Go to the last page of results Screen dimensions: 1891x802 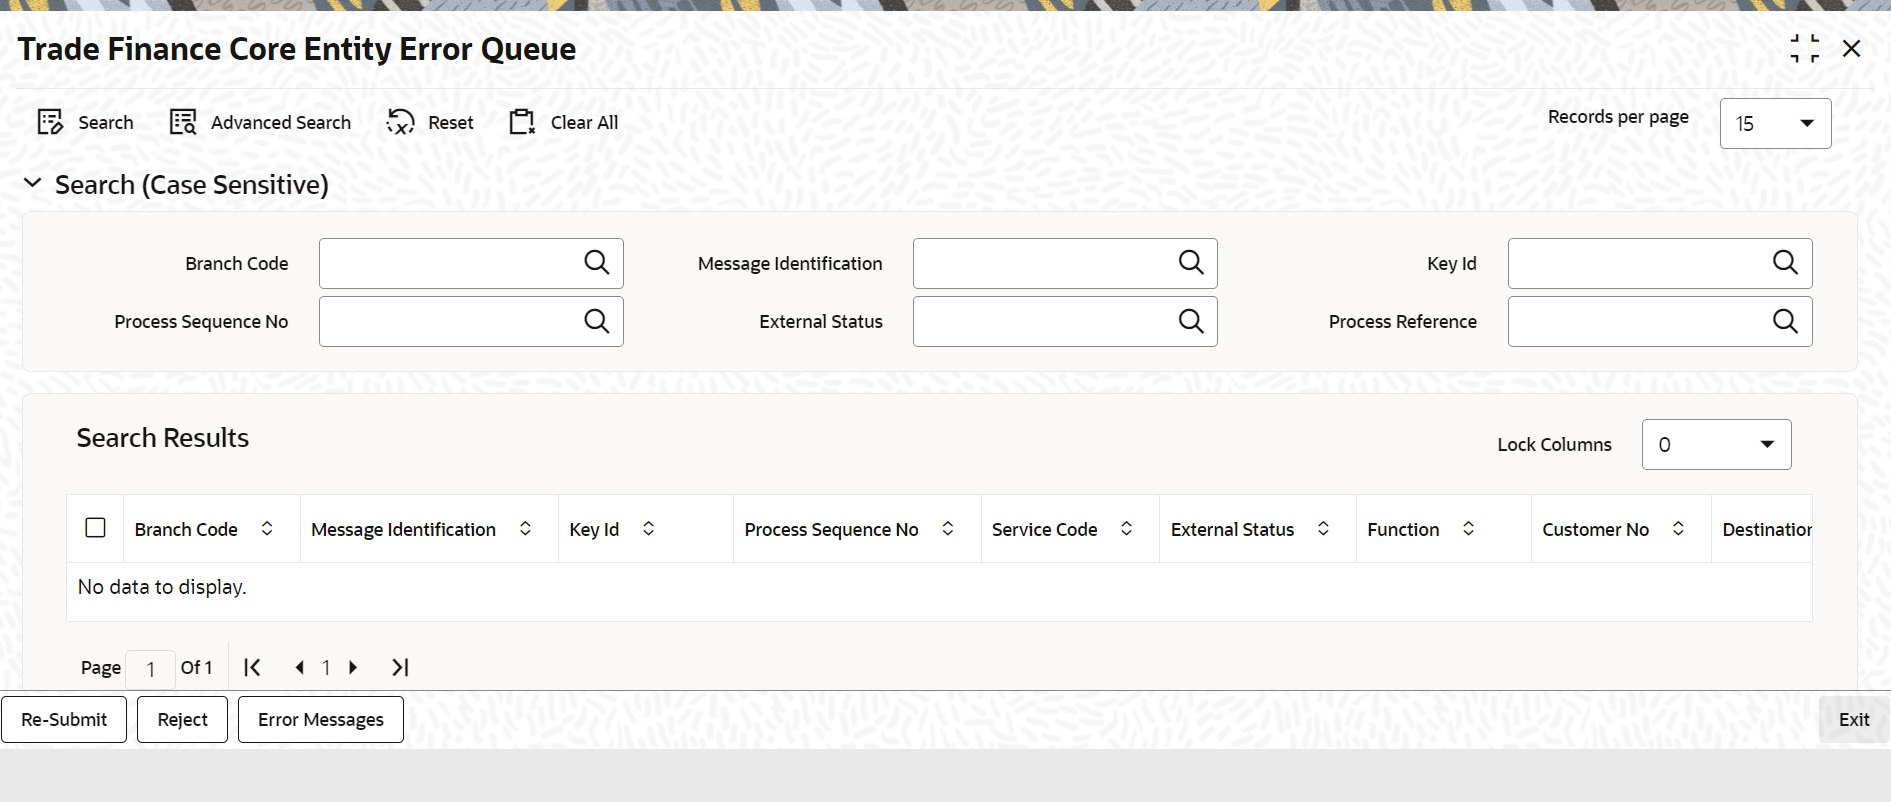pos(400,667)
